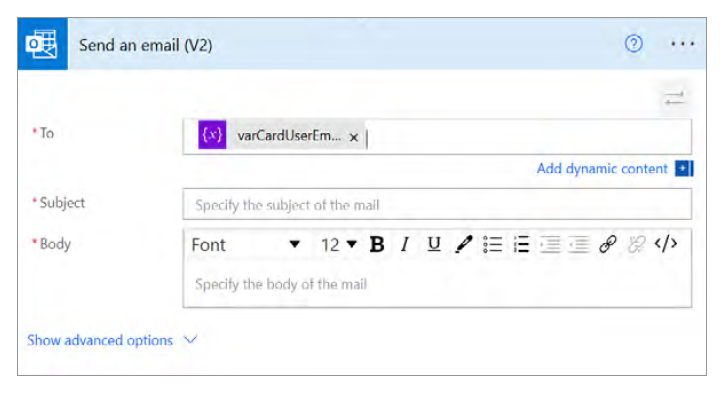This screenshot has height=408, width=724.
Task: Open the help question mark icon
Action: click(632, 44)
